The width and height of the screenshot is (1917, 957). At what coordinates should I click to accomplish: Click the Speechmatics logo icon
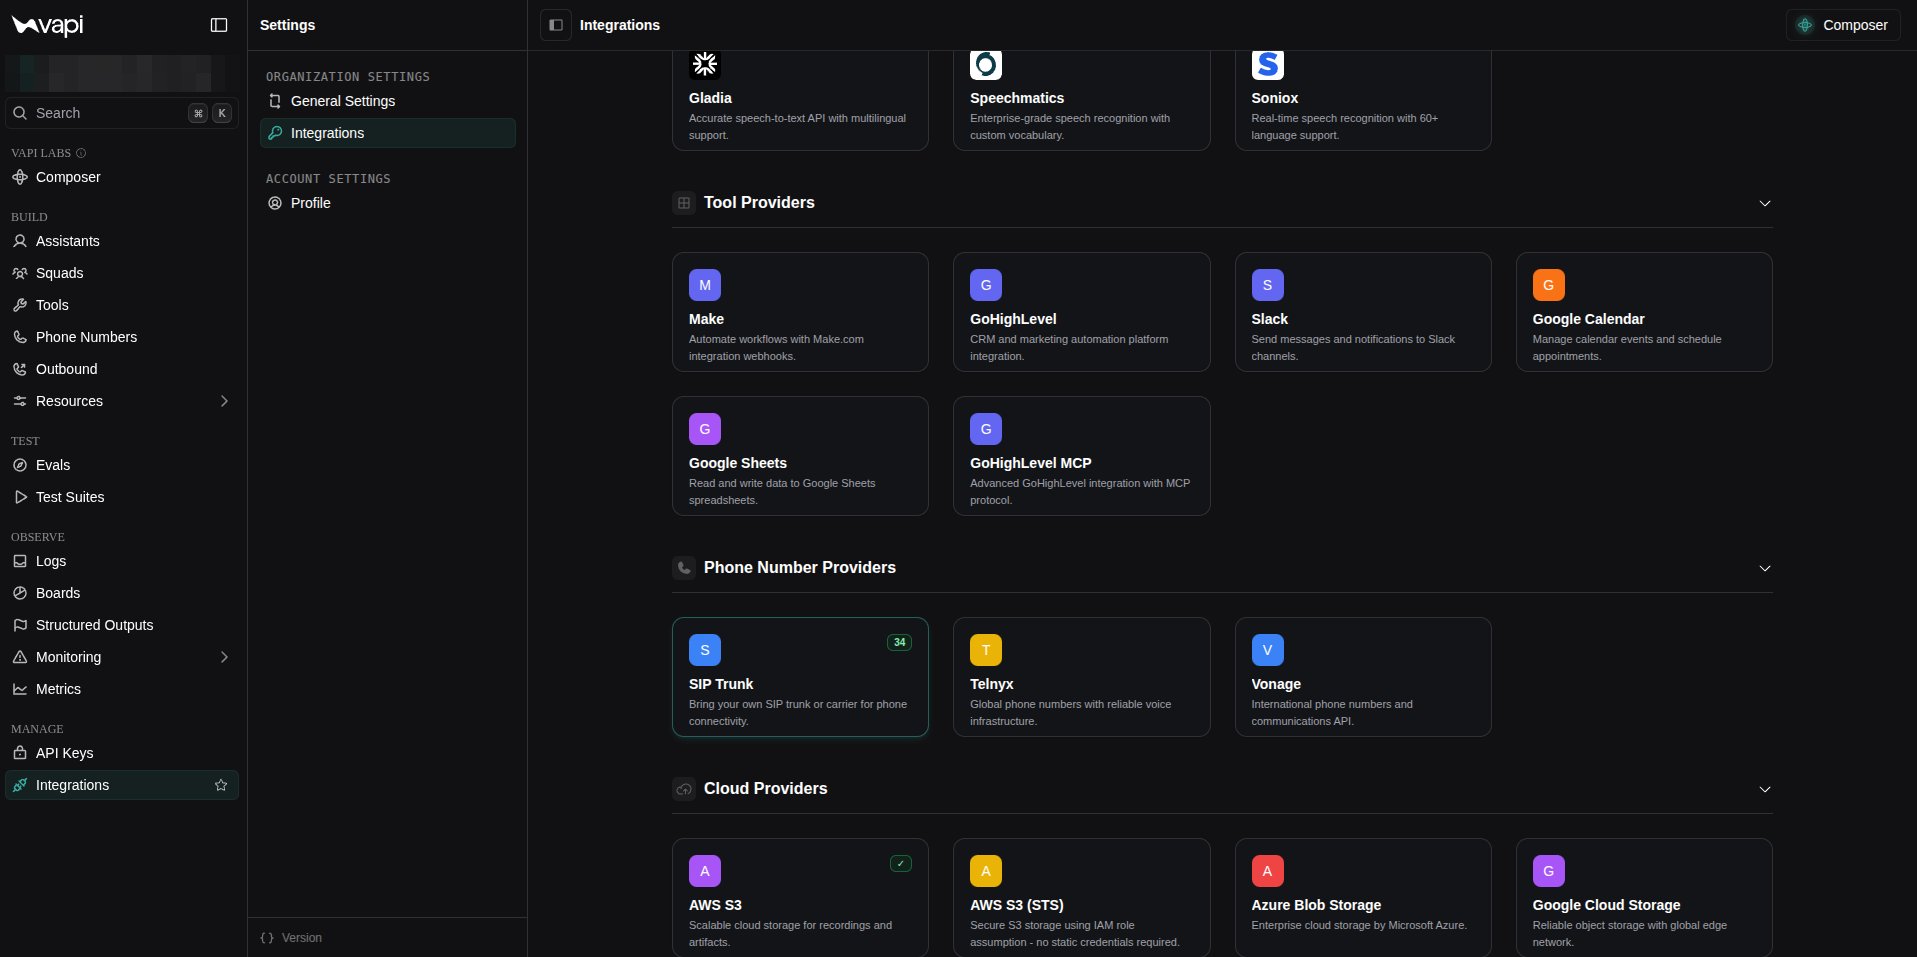click(x=986, y=64)
